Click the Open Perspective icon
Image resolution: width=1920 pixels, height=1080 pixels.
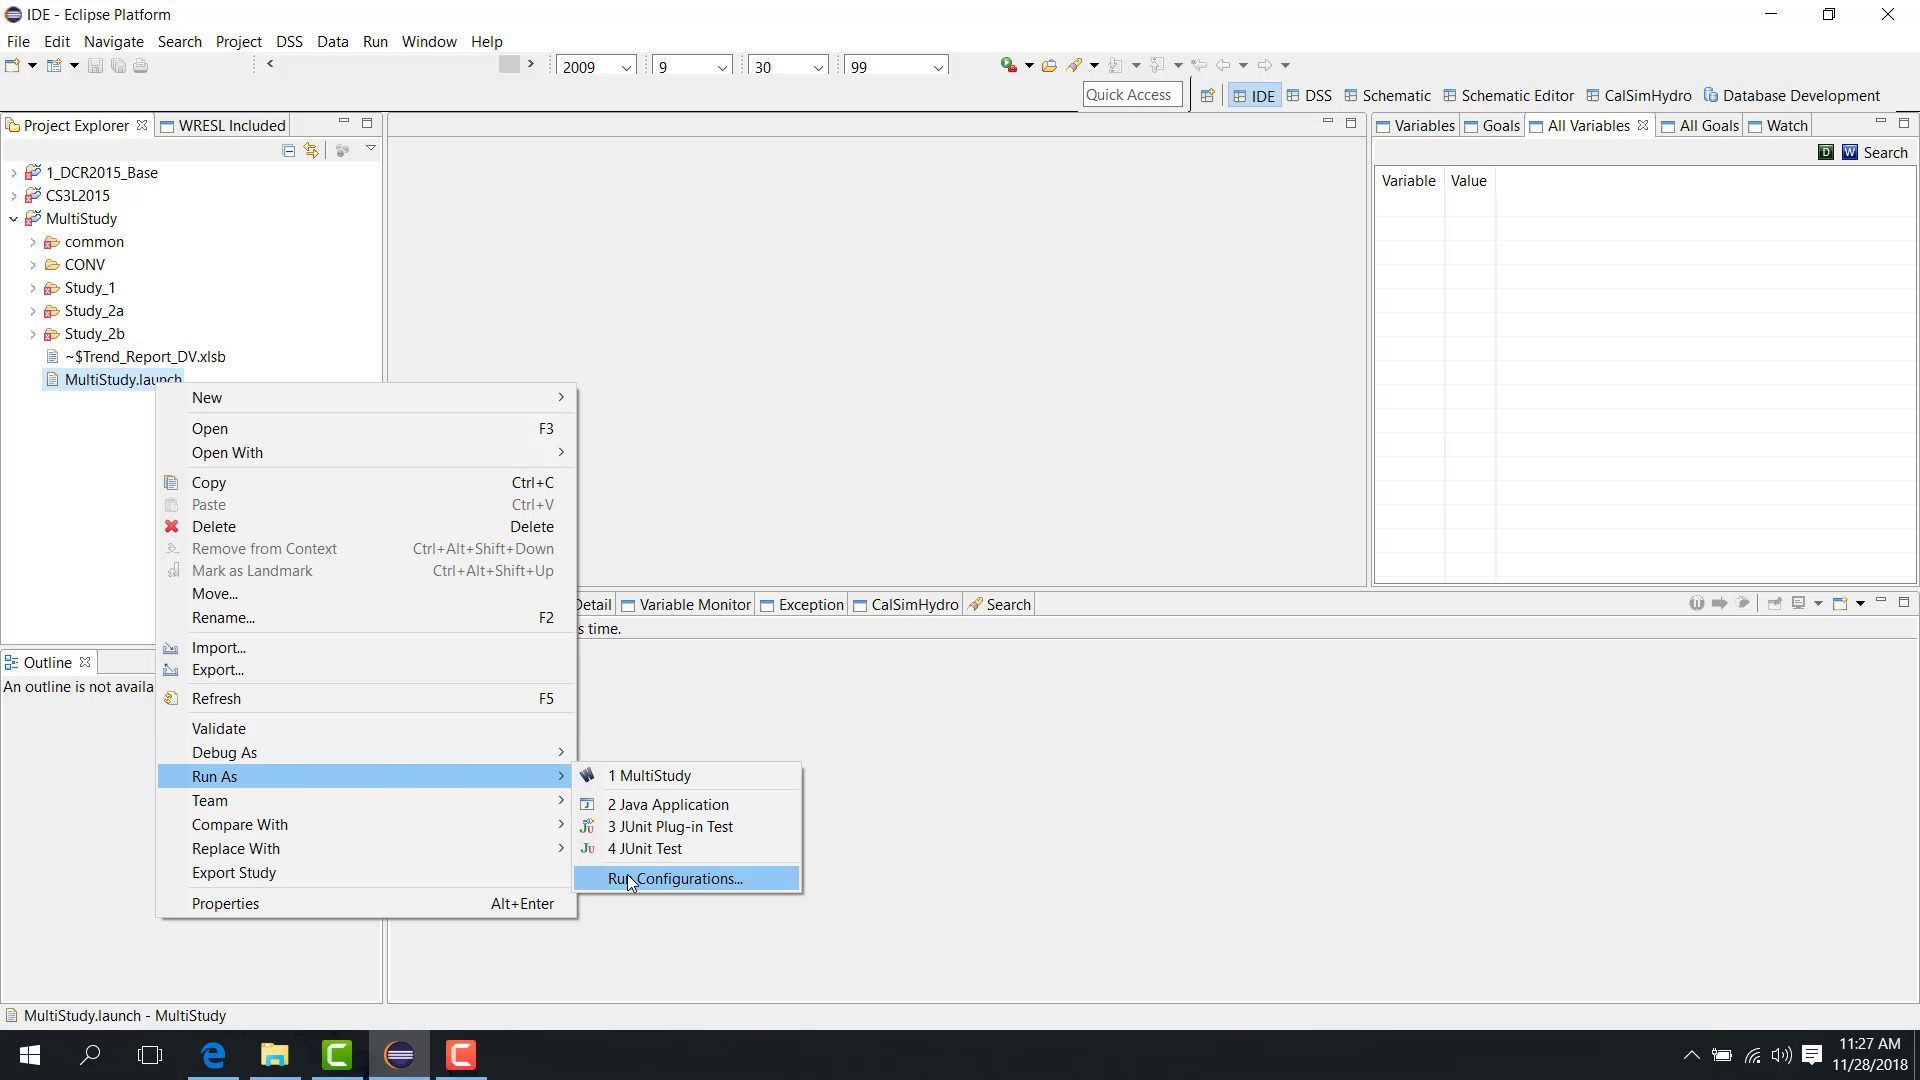(x=1207, y=96)
